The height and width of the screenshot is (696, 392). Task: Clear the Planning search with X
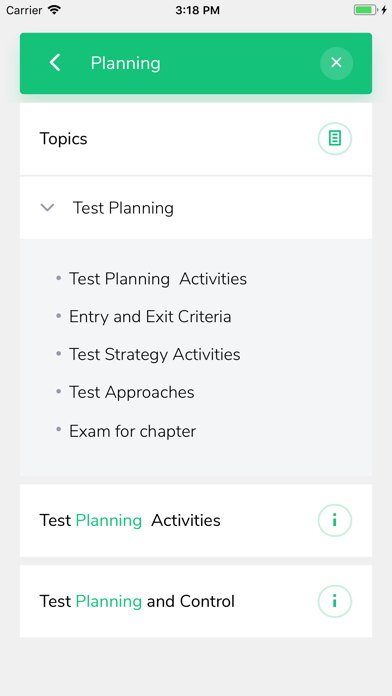[x=337, y=63]
